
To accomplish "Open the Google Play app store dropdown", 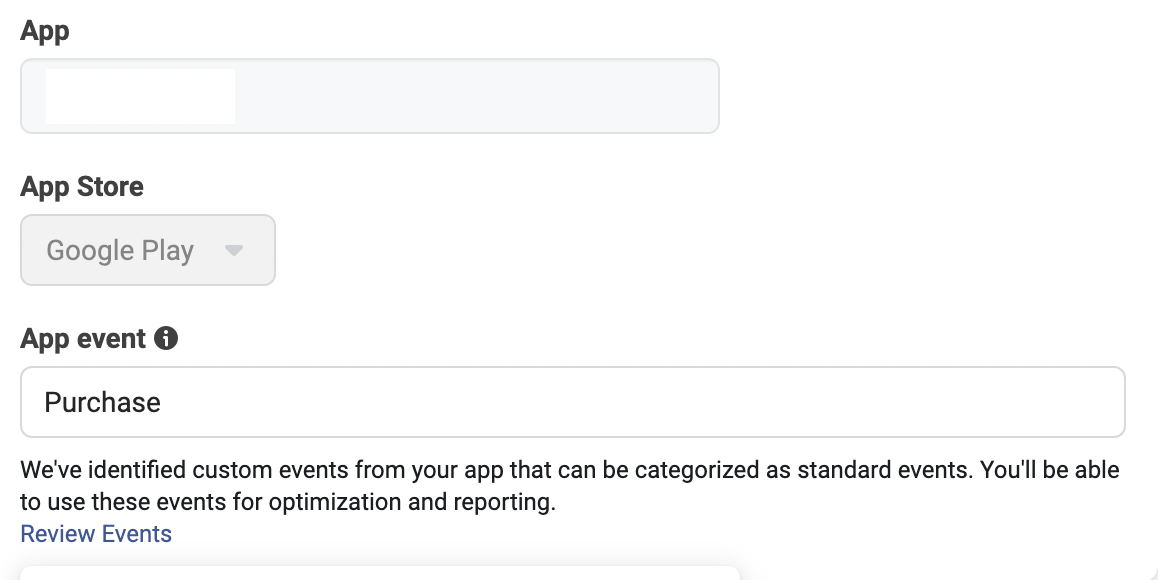I will (148, 250).
